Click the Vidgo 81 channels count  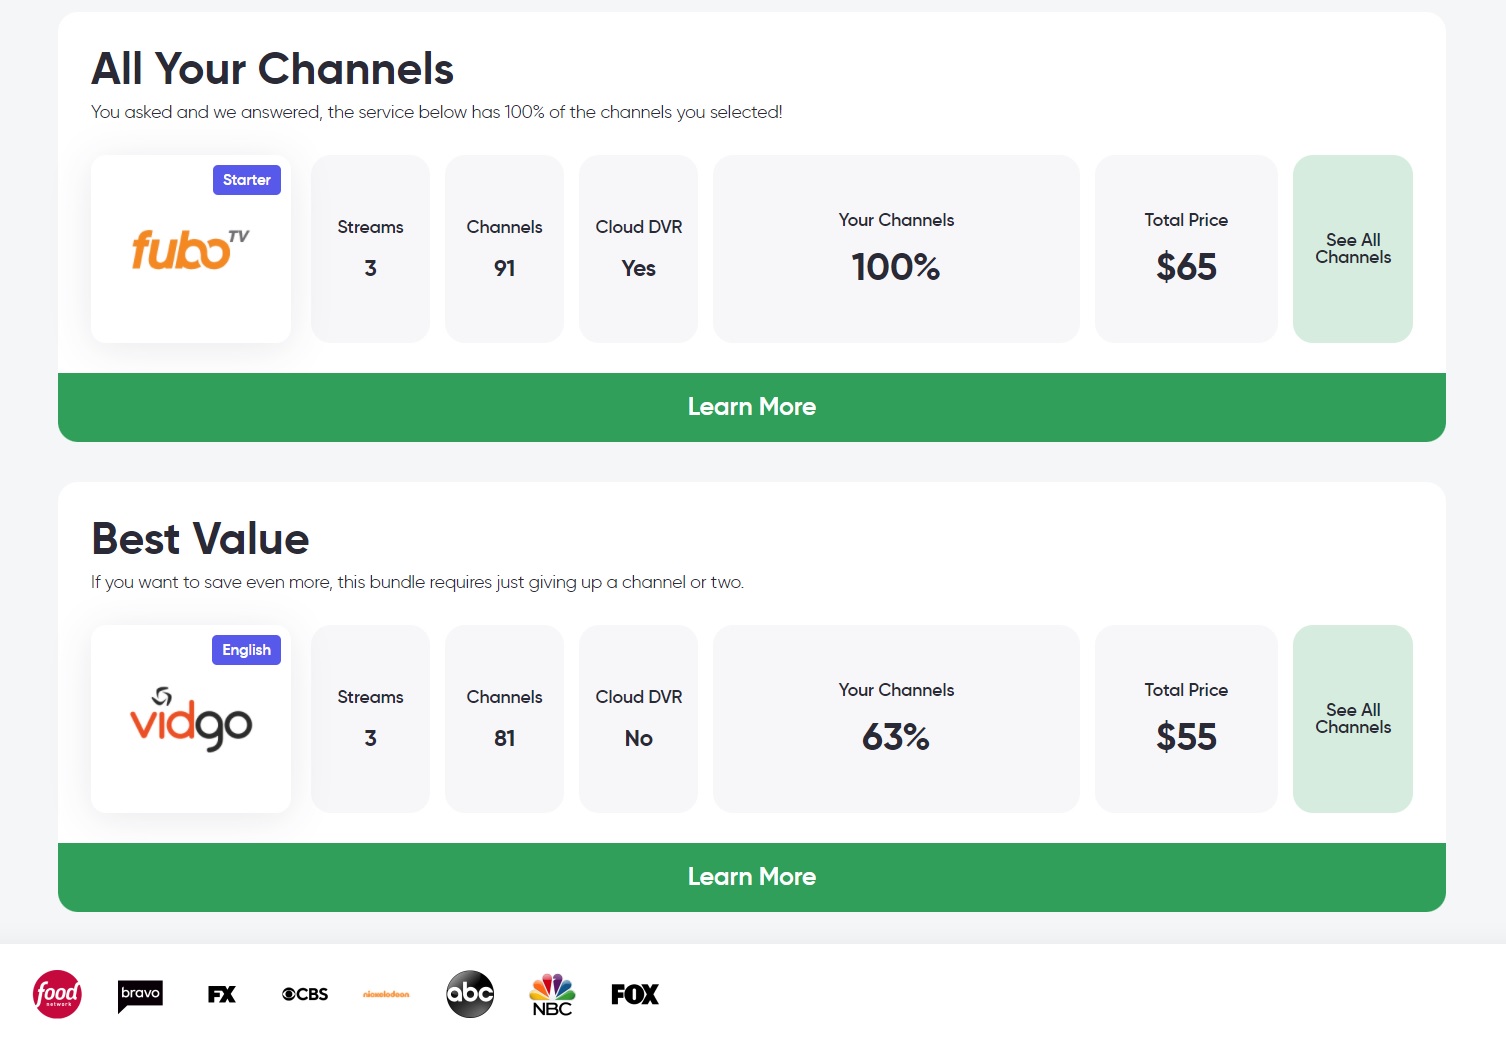(x=504, y=738)
